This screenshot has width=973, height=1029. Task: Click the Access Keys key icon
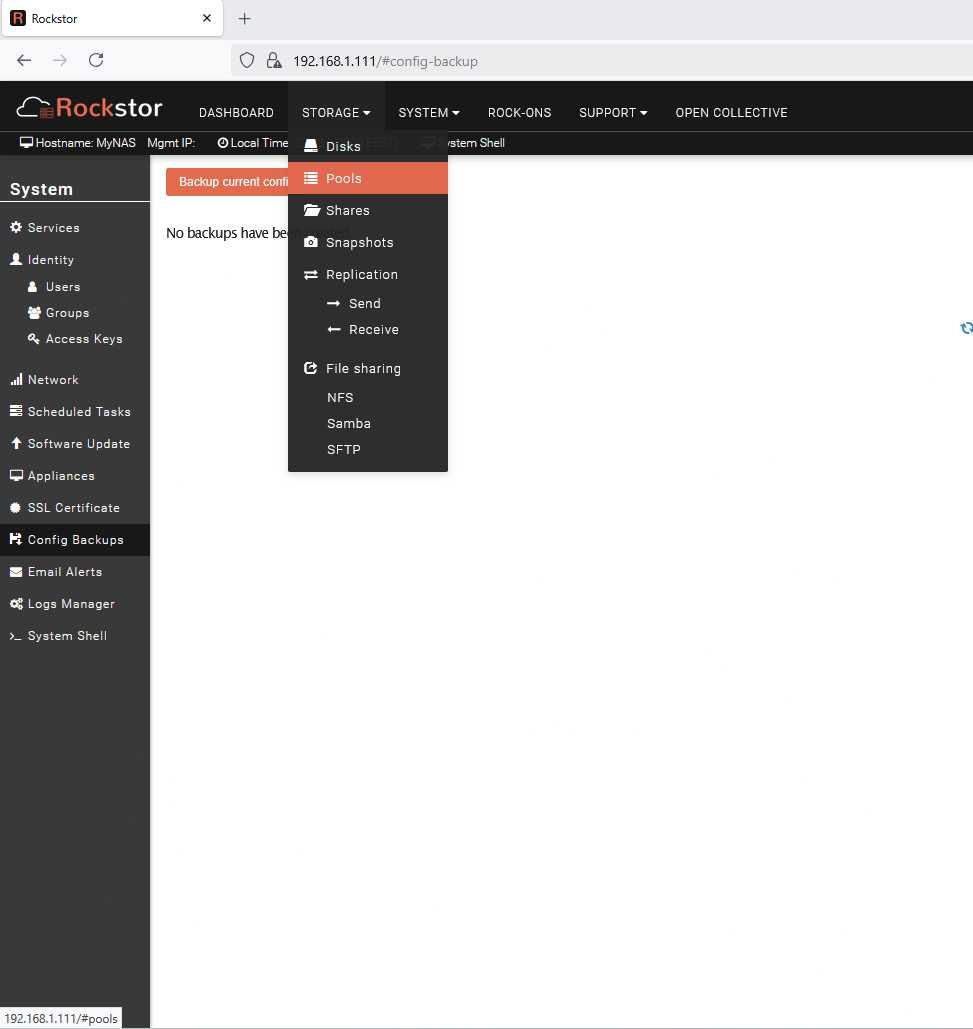(x=33, y=339)
